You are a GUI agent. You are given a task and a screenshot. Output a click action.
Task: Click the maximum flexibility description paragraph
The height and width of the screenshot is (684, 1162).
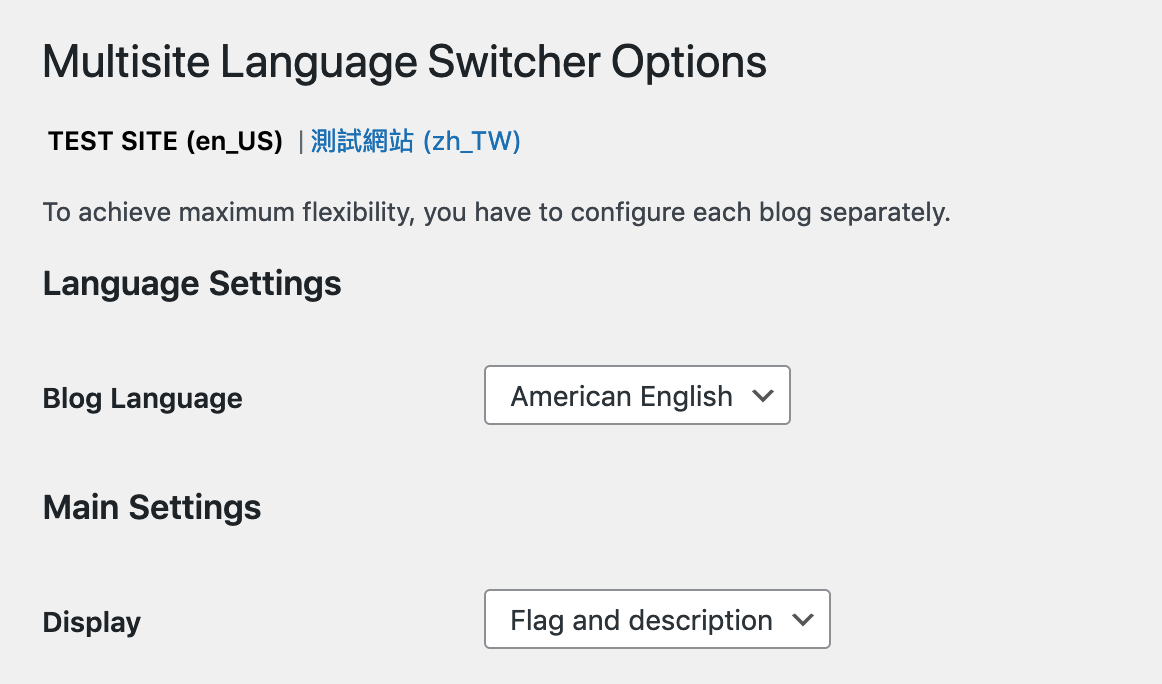click(496, 213)
